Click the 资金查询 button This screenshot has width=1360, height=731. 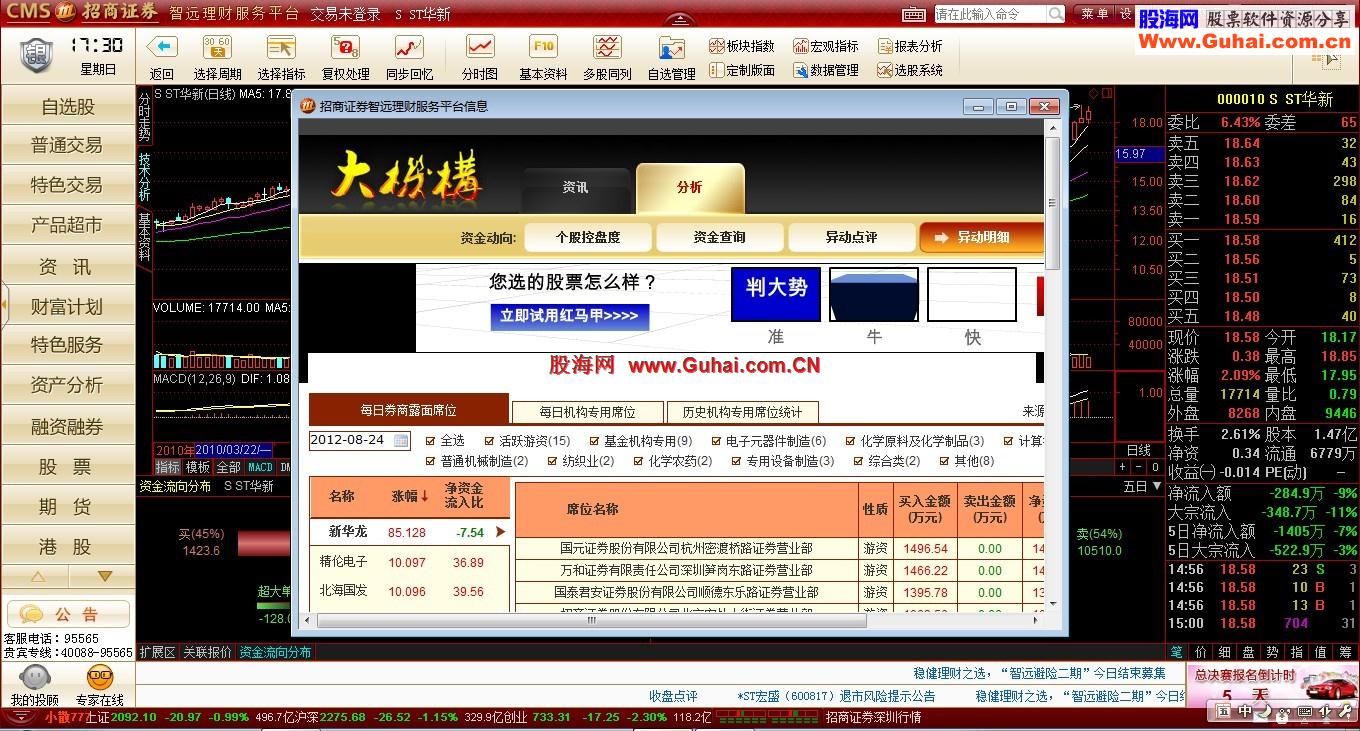(720, 237)
